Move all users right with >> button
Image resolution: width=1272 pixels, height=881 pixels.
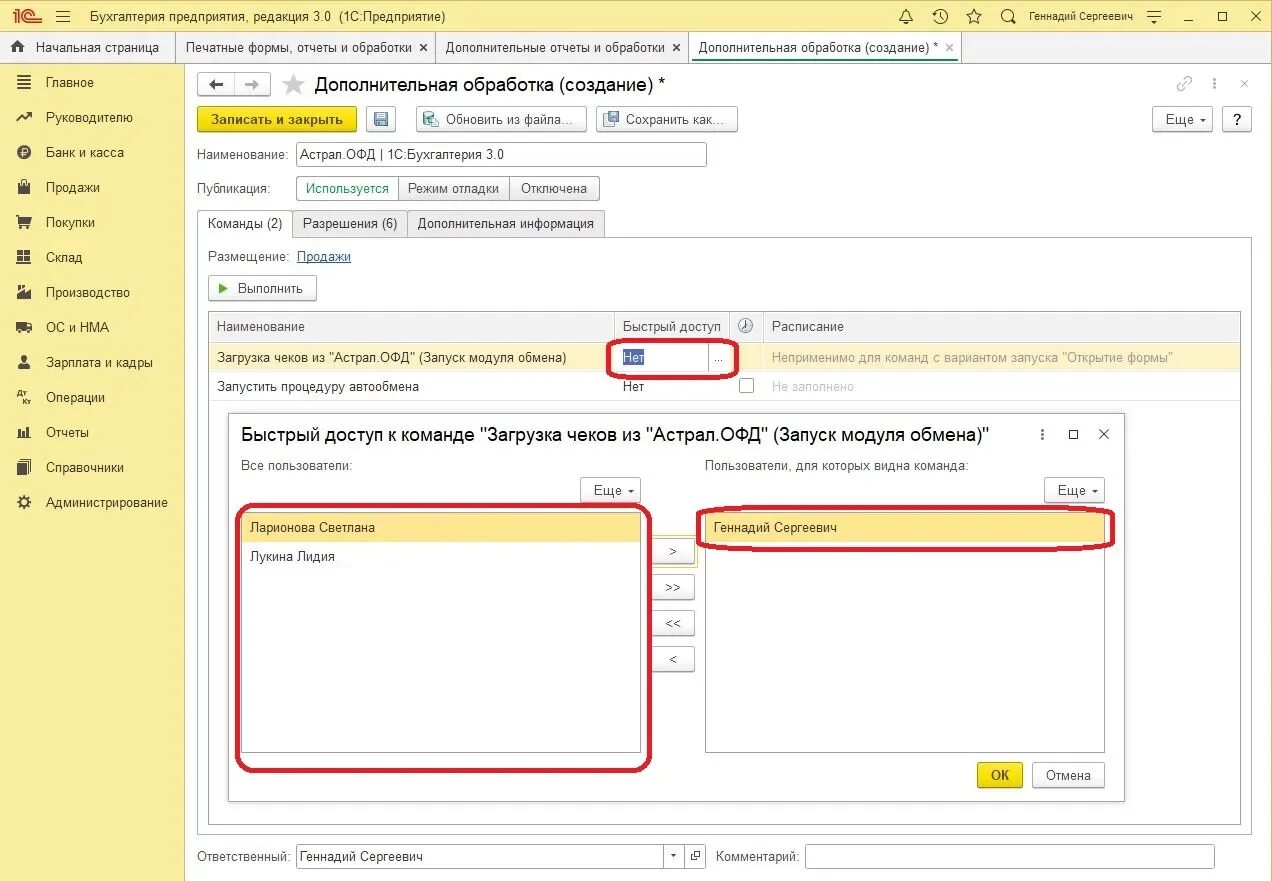pos(673,587)
